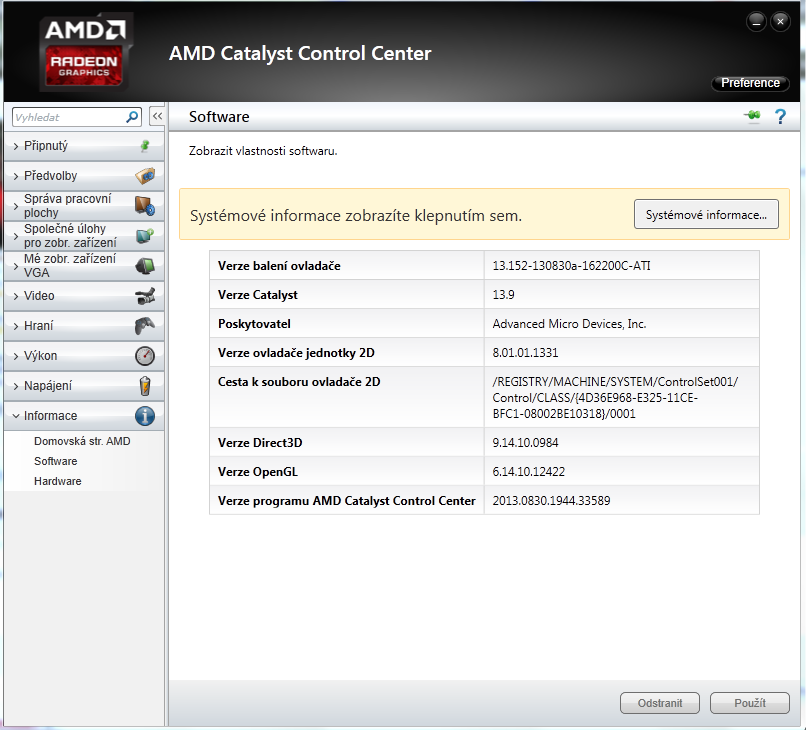Click the Verze Catalyst label
Viewport: 806px width, 730px height.
point(258,295)
